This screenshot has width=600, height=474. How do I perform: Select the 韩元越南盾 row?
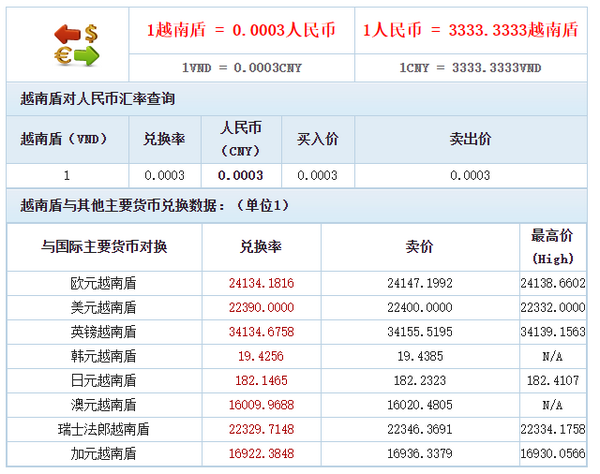(104, 357)
